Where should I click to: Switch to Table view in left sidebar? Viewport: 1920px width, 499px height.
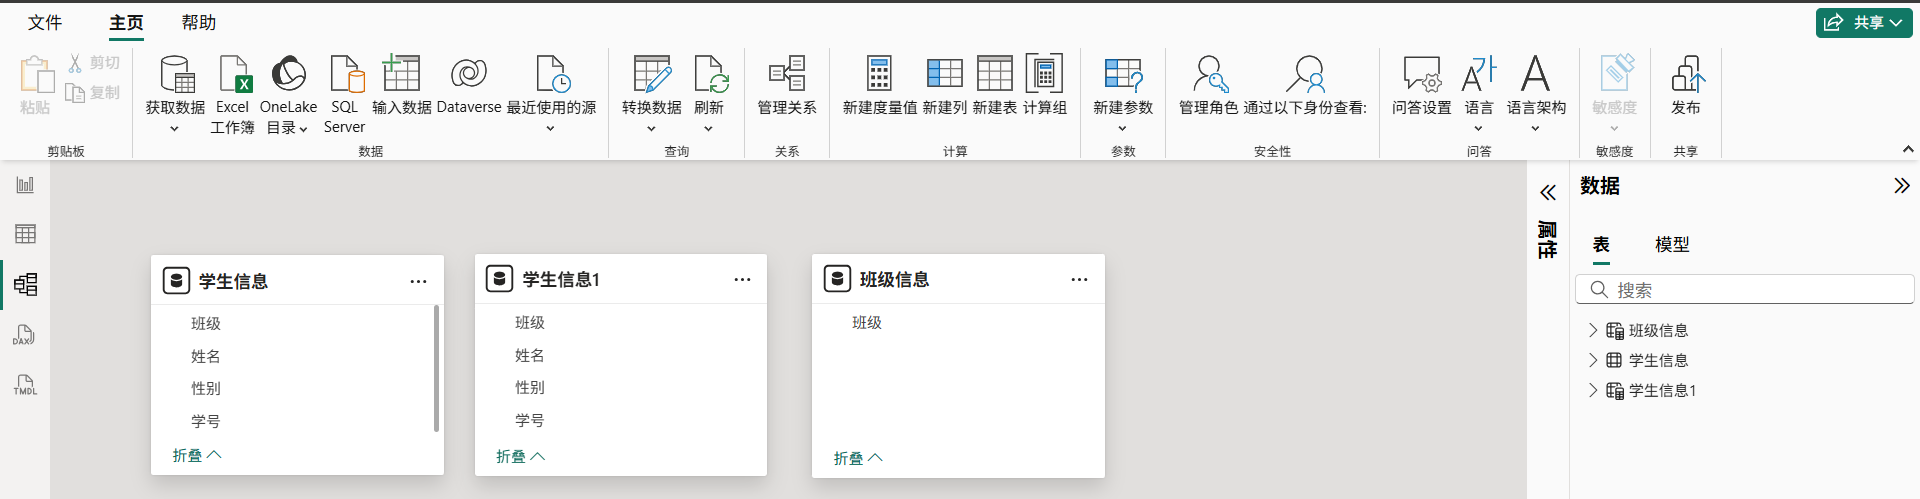click(25, 234)
